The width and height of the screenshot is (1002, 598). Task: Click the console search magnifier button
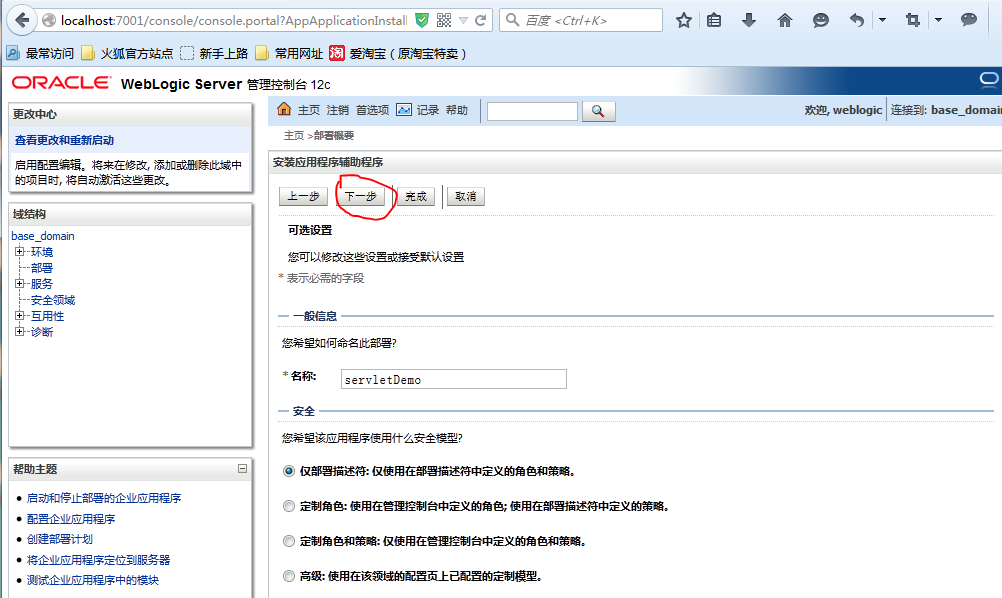pos(598,111)
